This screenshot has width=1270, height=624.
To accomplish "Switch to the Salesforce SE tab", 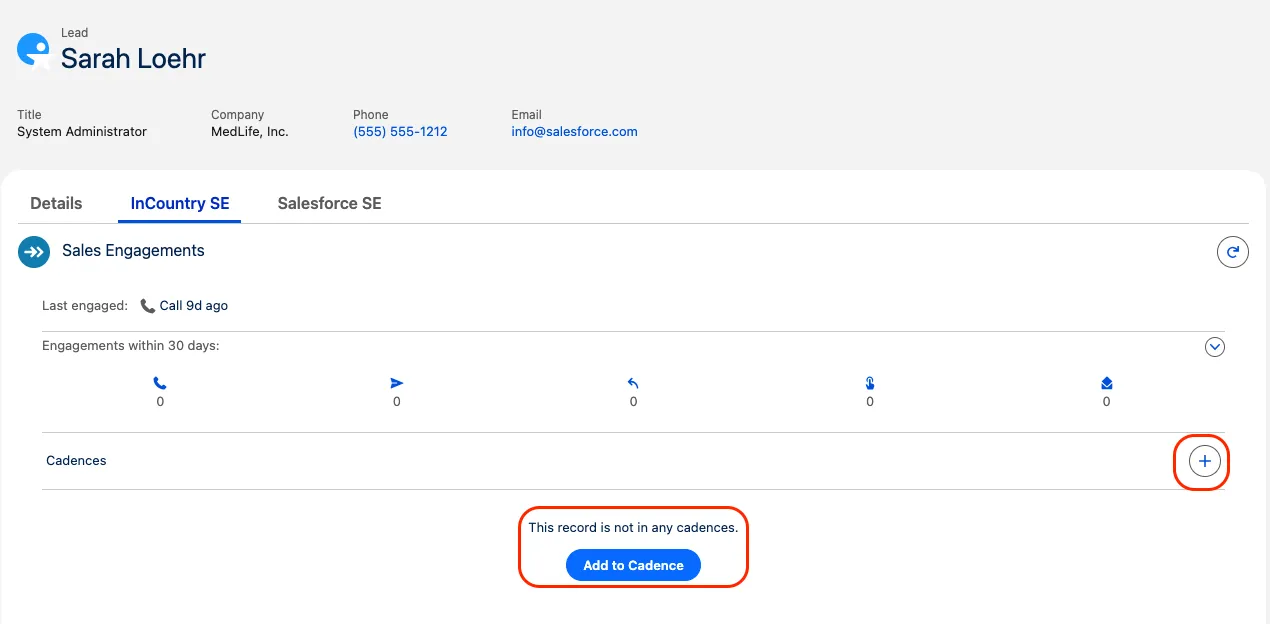I will pos(329,203).
